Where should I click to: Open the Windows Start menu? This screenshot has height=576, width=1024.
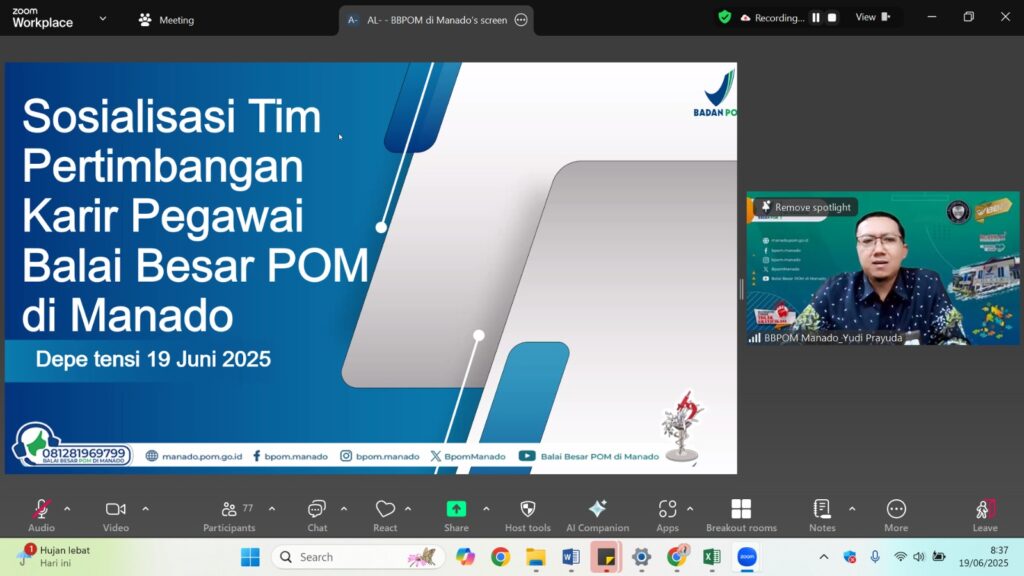tap(250, 557)
